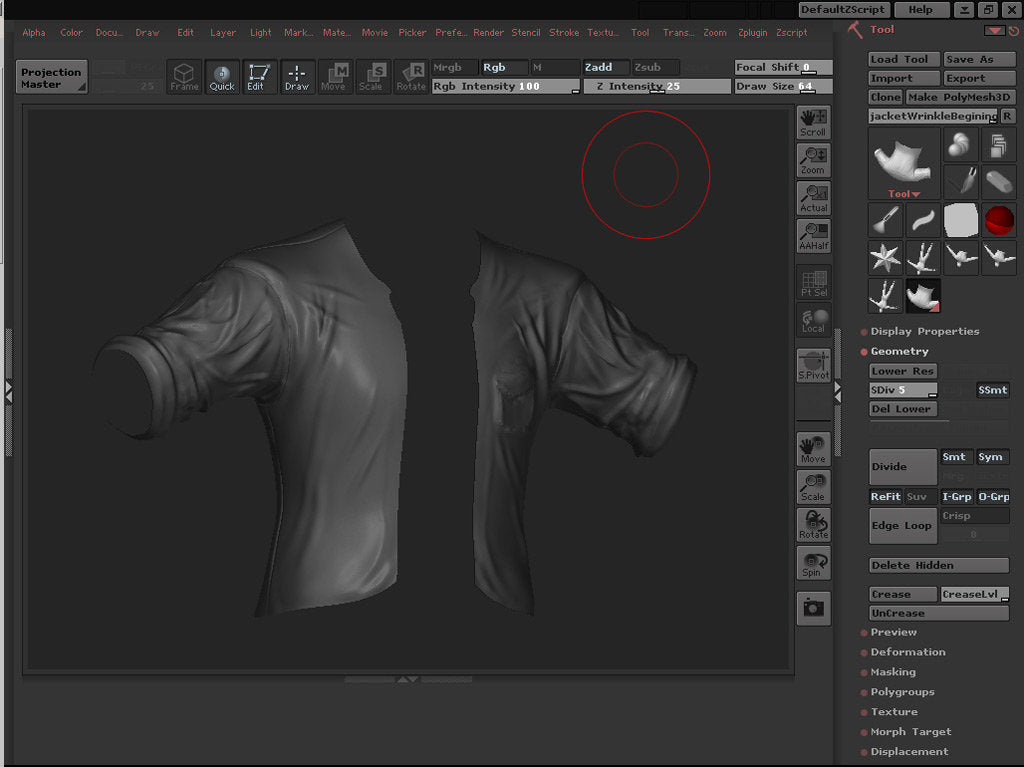Click the Scroll hand icon
The height and width of the screenshot is (767, 1024).
pos(813,123)
